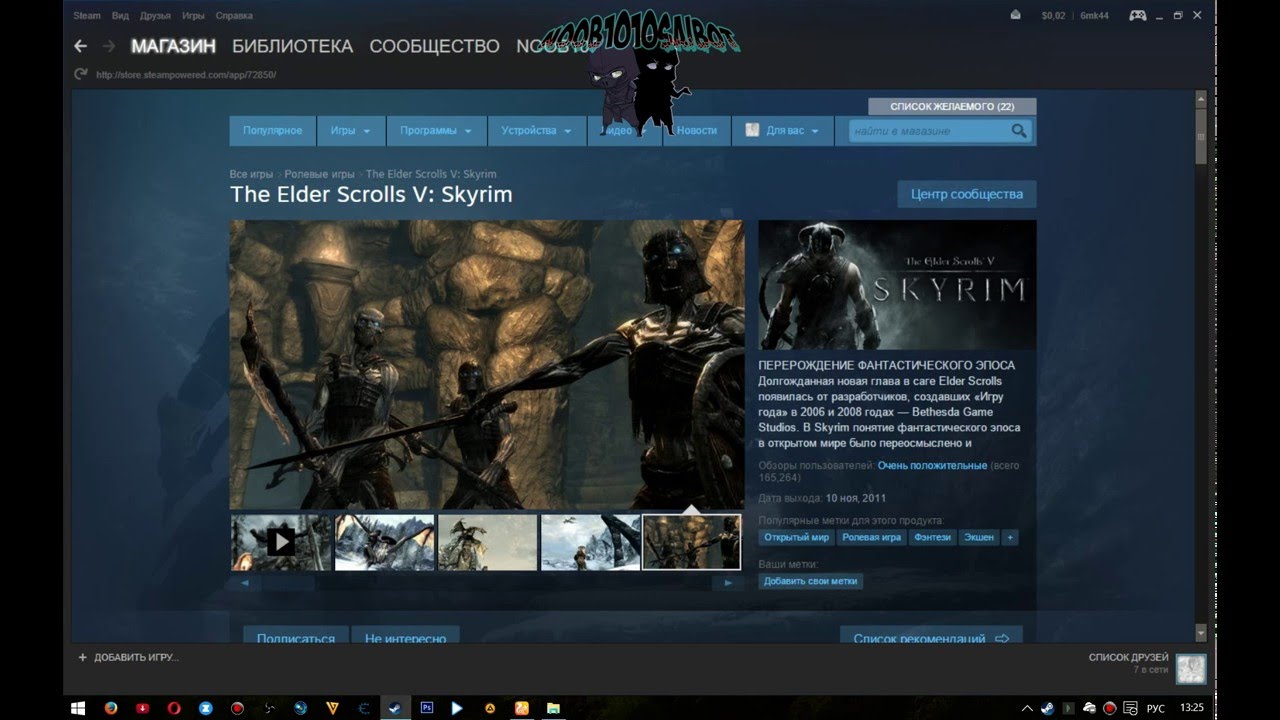Open the Игры menu in menu bar
The image size is (1280, 720).
[x=193, y=16]
